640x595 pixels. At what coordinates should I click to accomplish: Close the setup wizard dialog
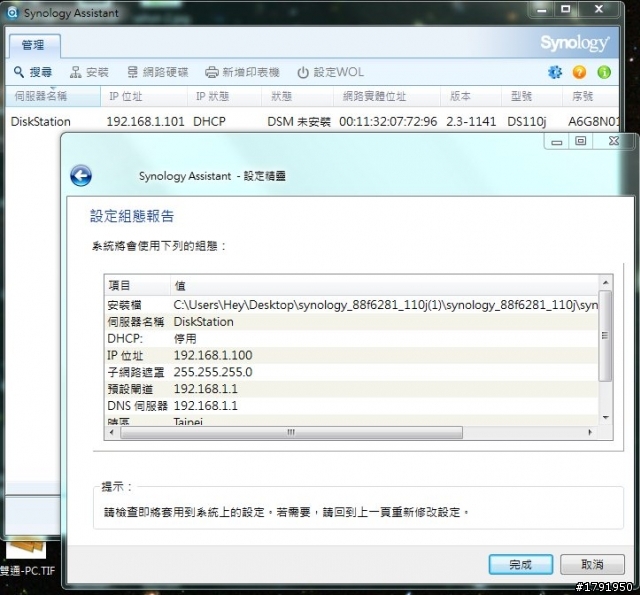pos(614,141)
